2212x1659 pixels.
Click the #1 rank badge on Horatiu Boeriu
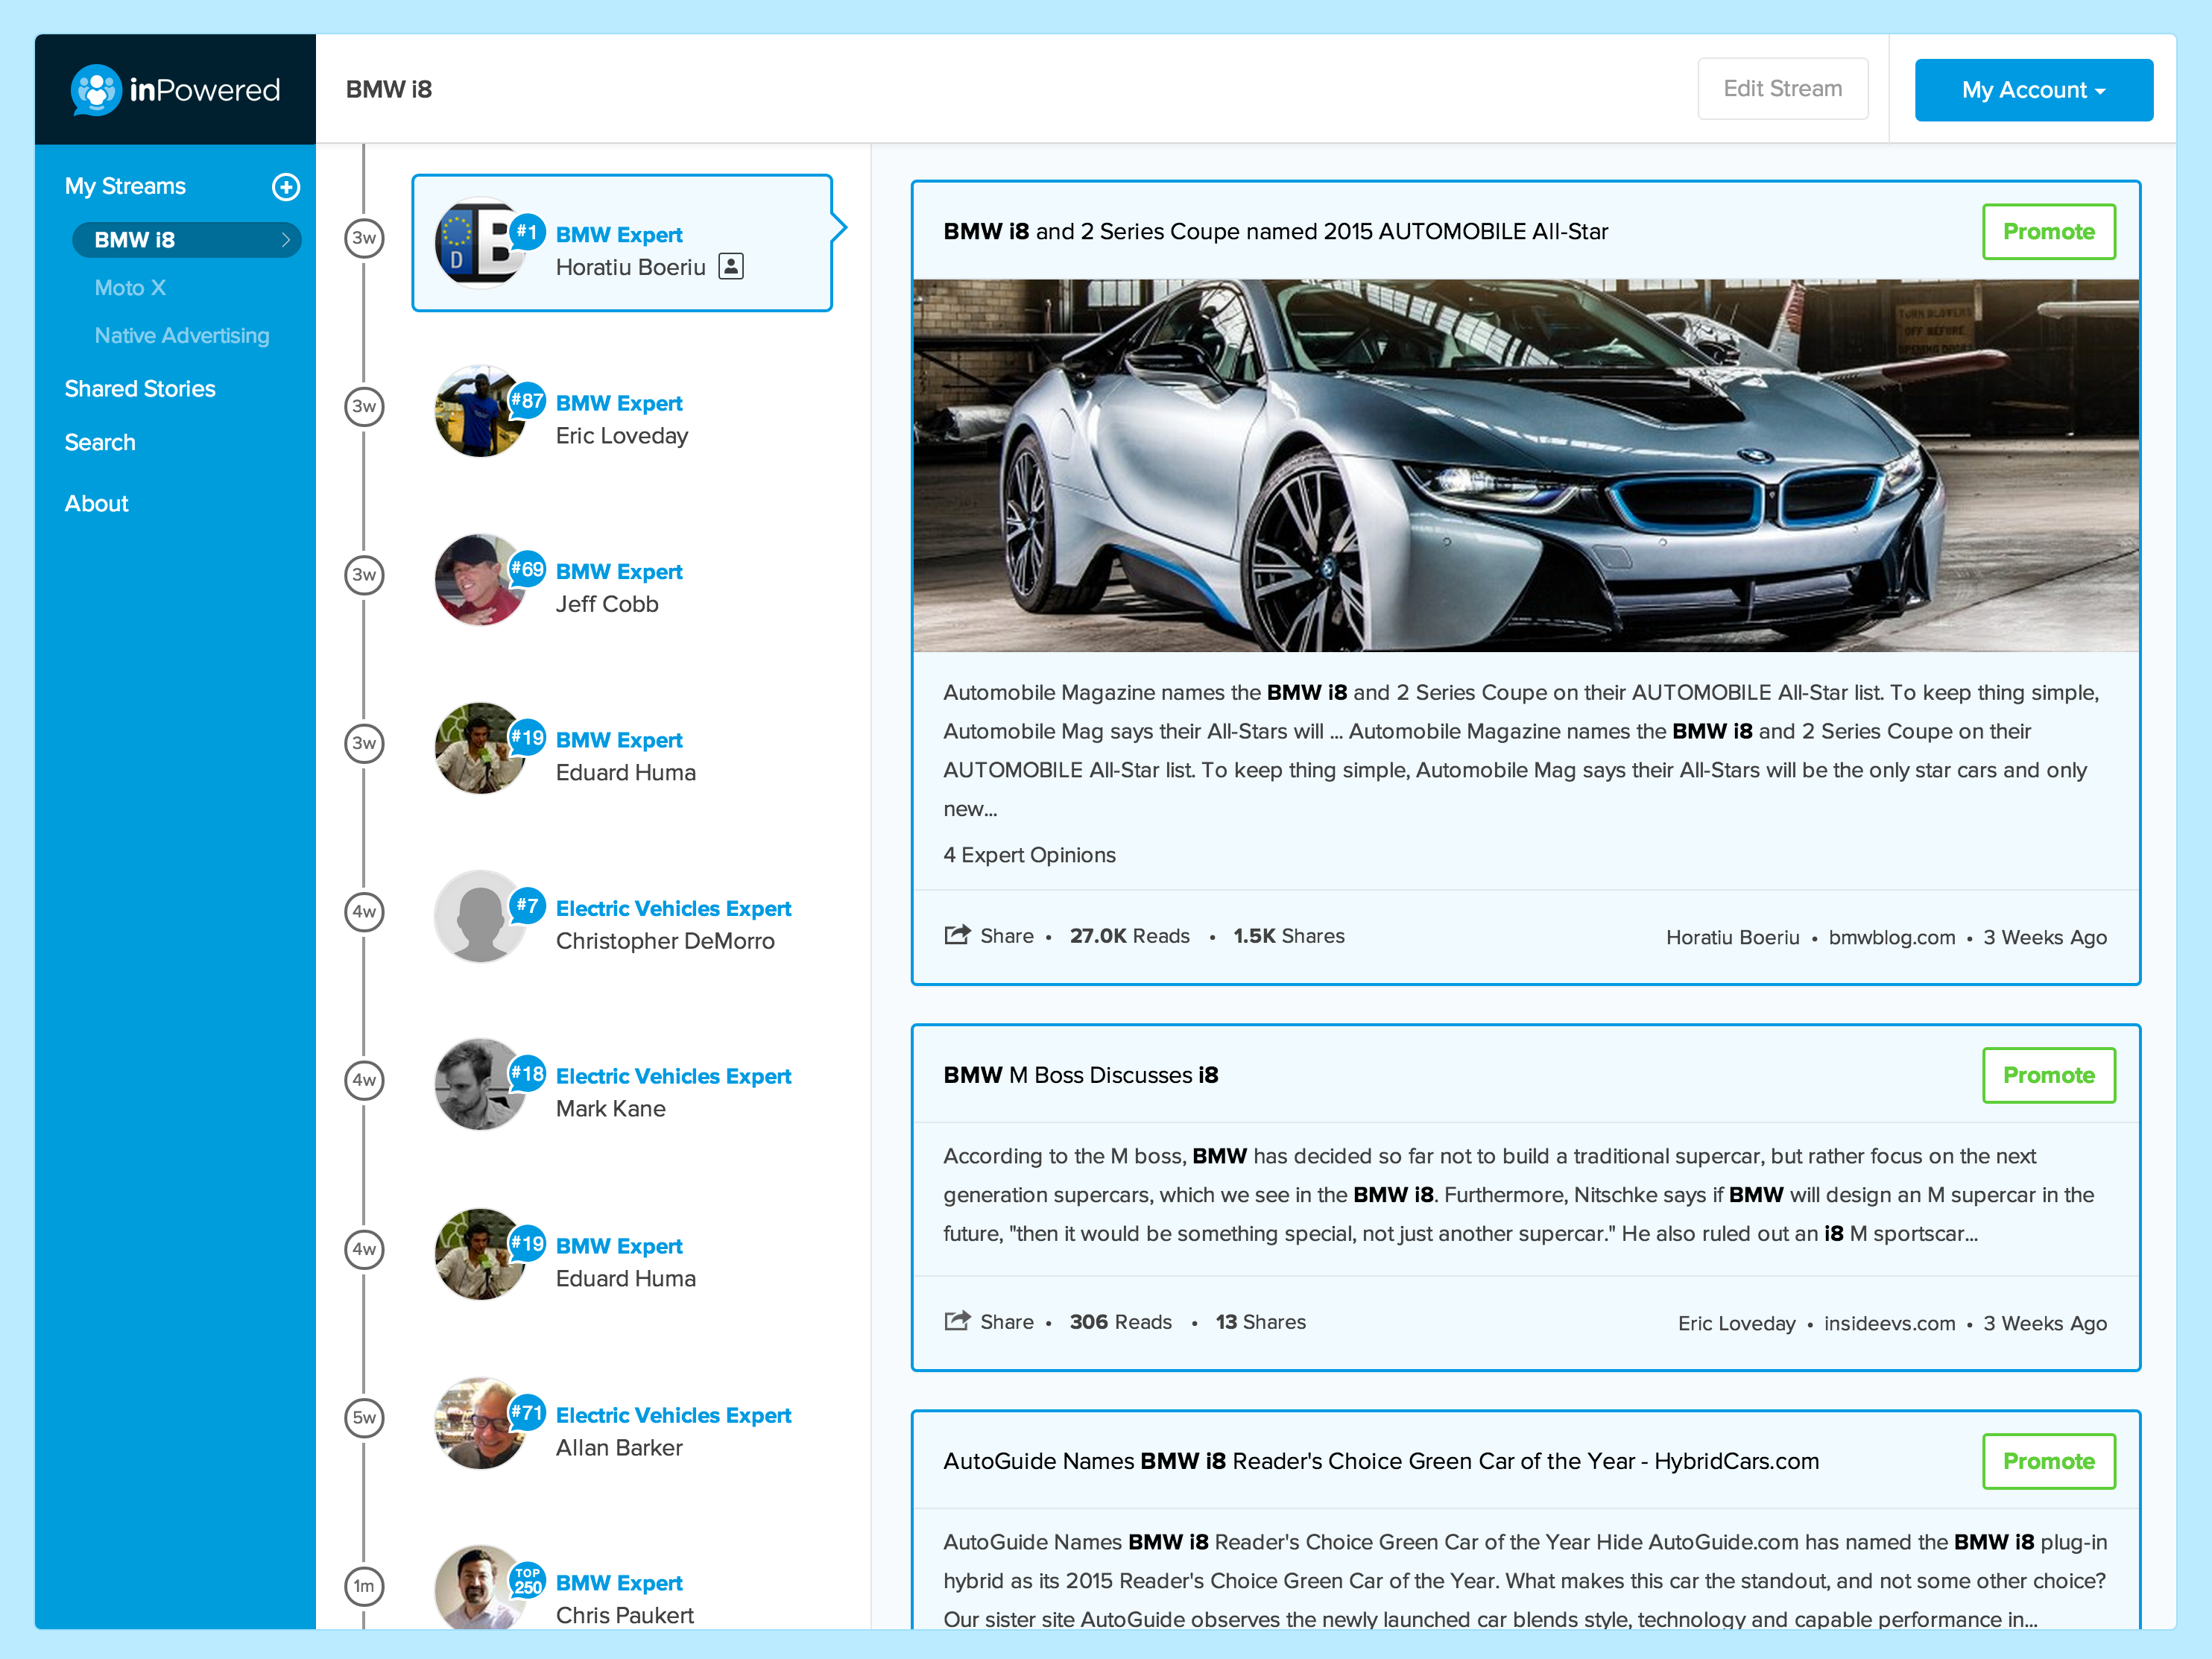(x=527, y=232)
